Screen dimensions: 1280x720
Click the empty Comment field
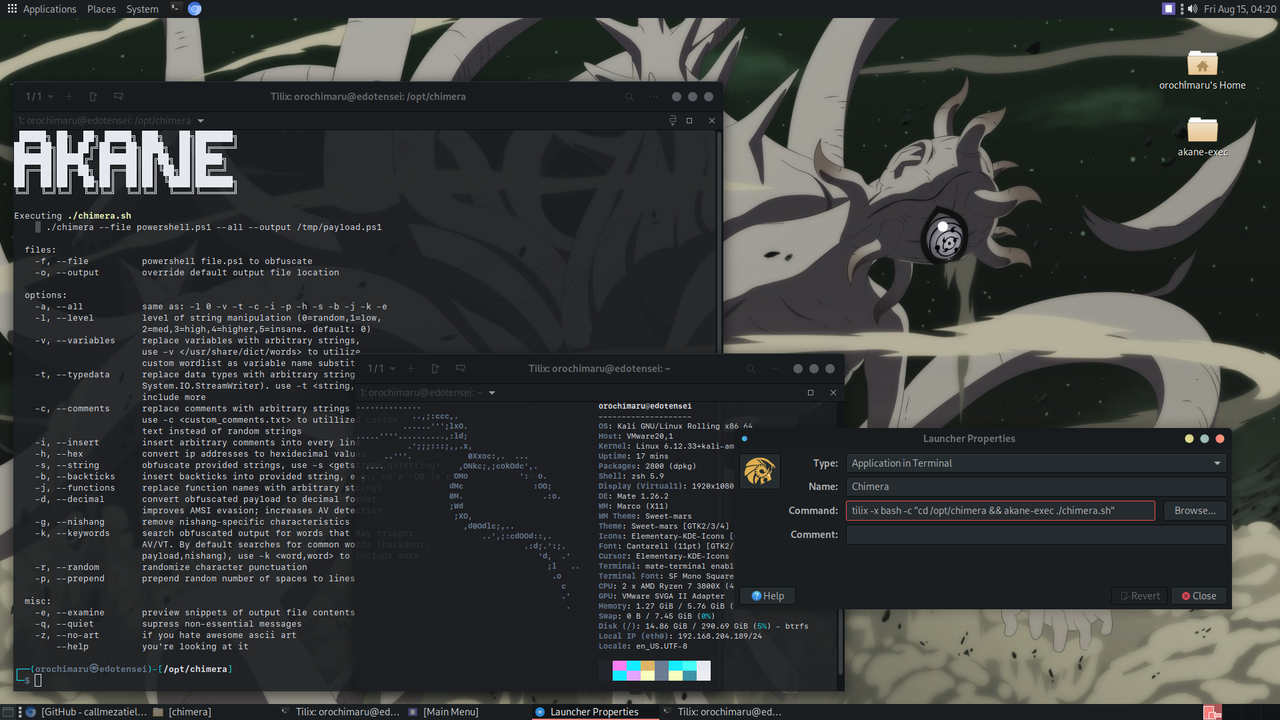(x=1036, y=535)
